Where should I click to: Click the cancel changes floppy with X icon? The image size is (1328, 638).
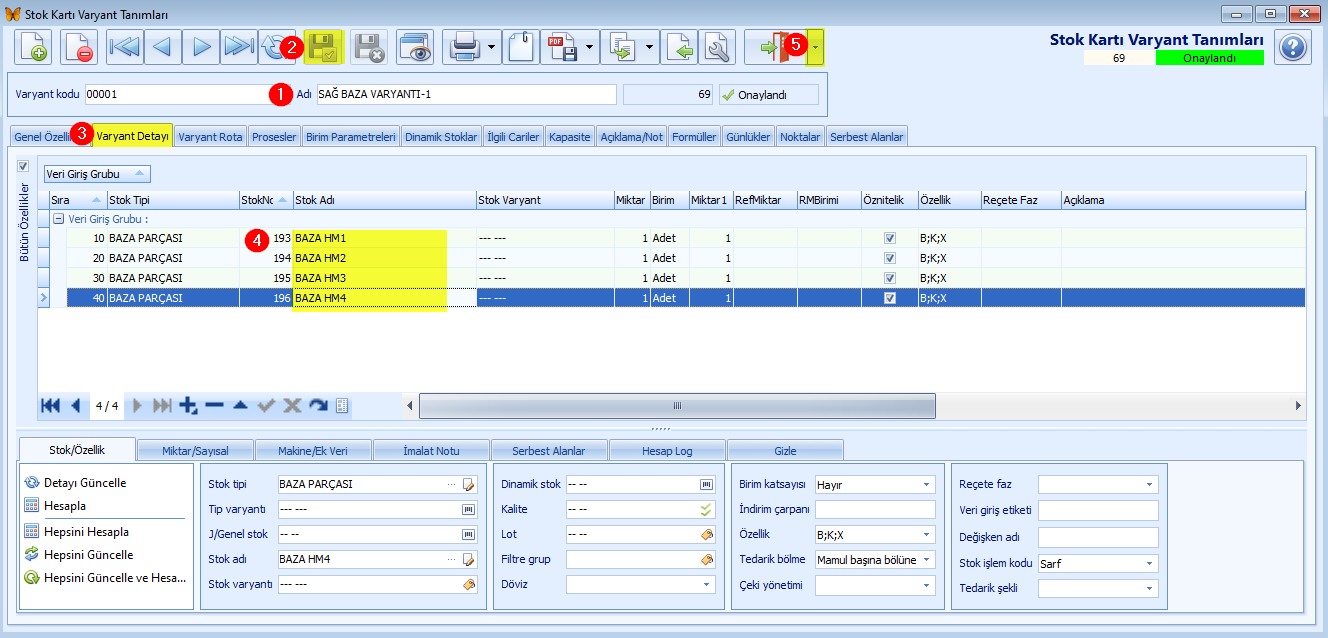click(x=369, y=47)
